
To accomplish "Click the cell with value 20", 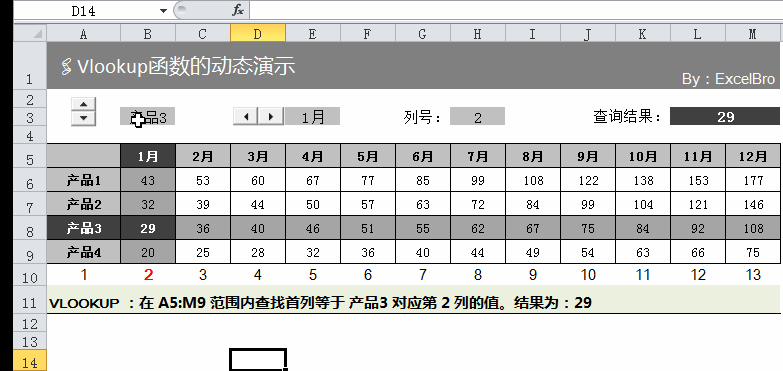I will tap(148, 252).
